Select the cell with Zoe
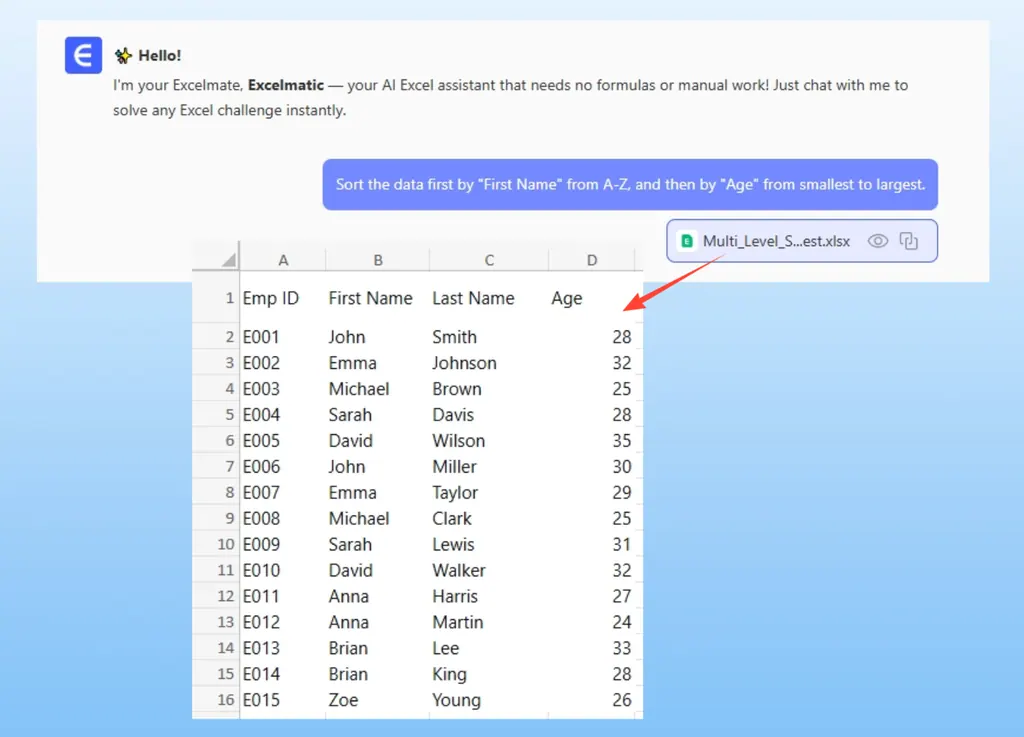The image size is (1024, 737). (x=342, y=700)
